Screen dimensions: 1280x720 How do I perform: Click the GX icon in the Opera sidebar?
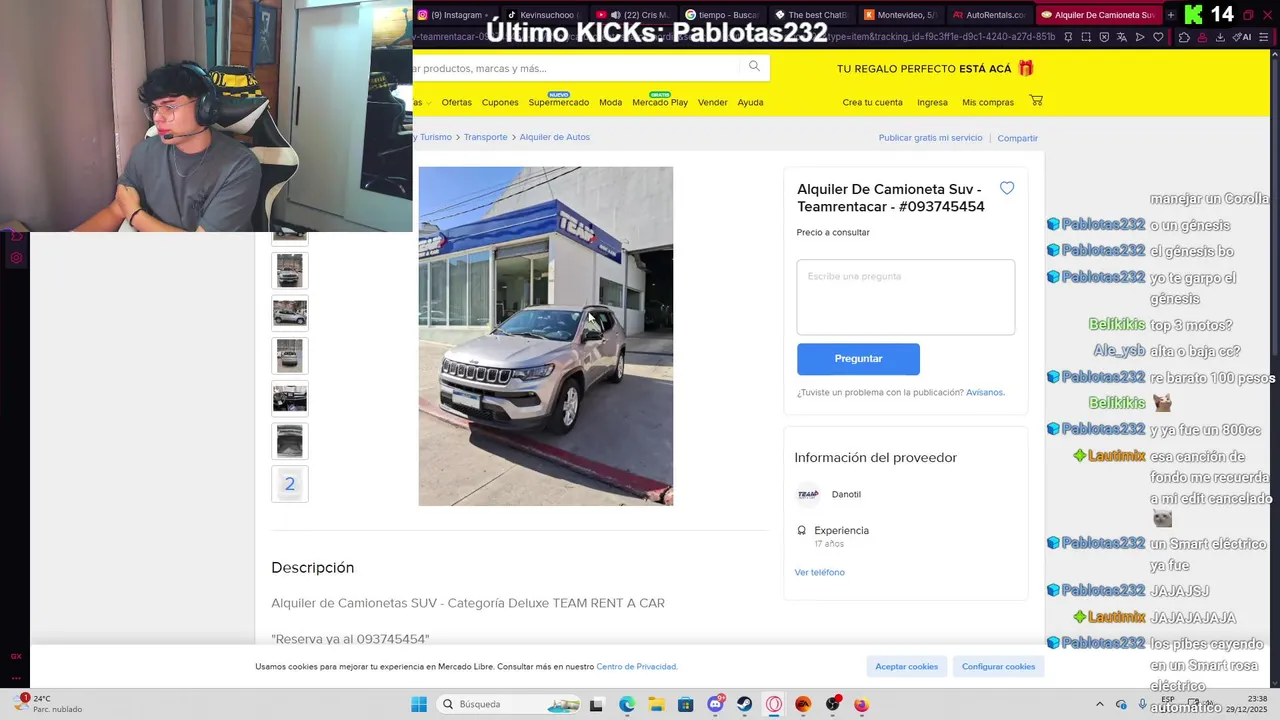pyautogui.click(x=16, y=657)
